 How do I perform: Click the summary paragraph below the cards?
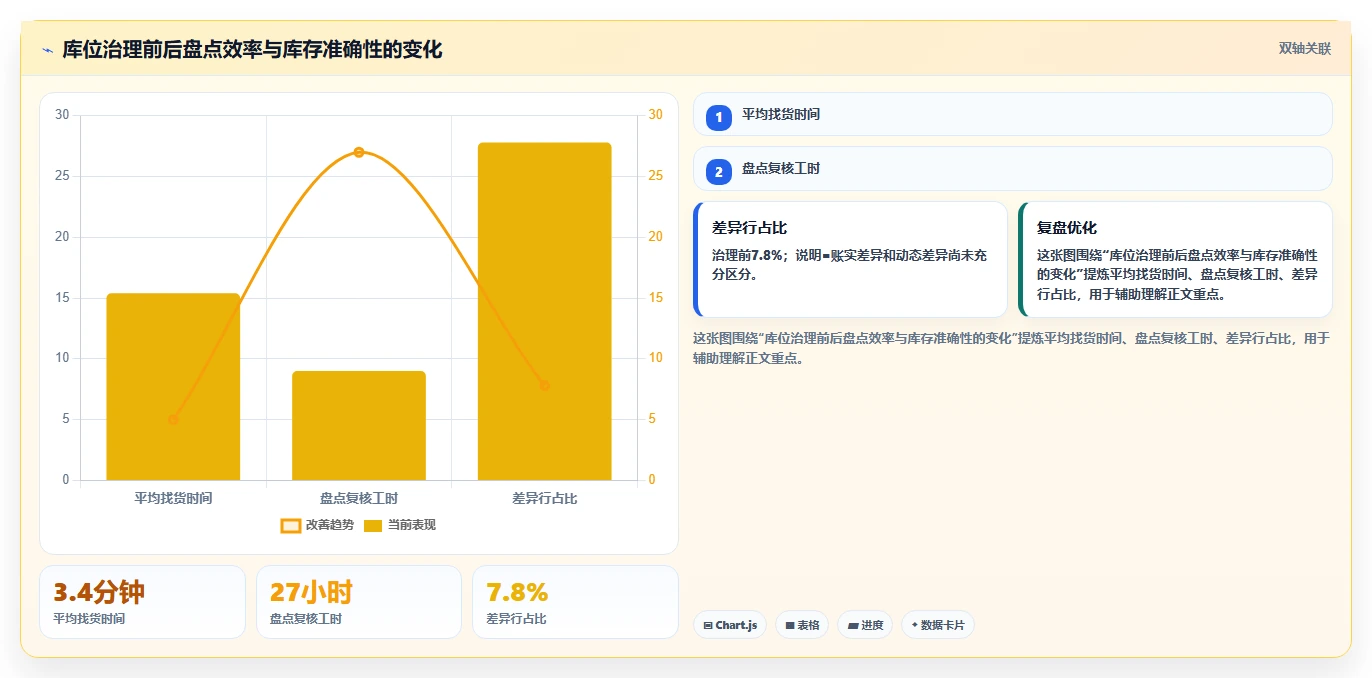1012,348
